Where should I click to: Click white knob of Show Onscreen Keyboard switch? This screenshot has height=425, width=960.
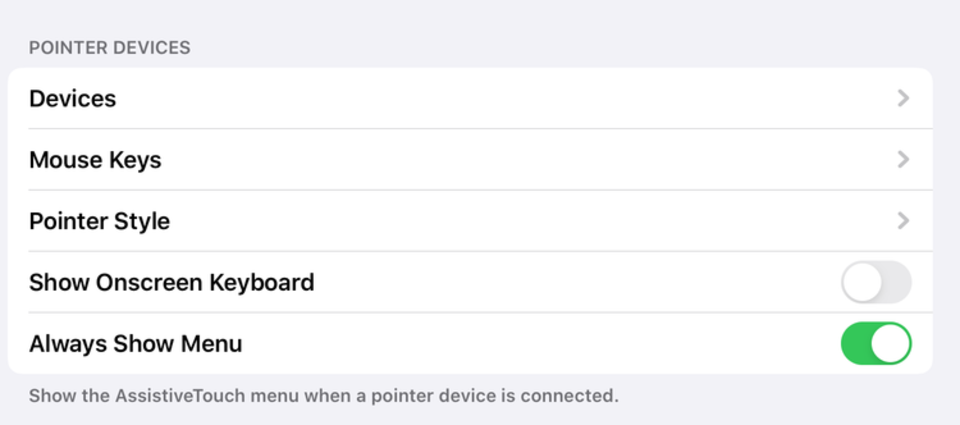862,282
